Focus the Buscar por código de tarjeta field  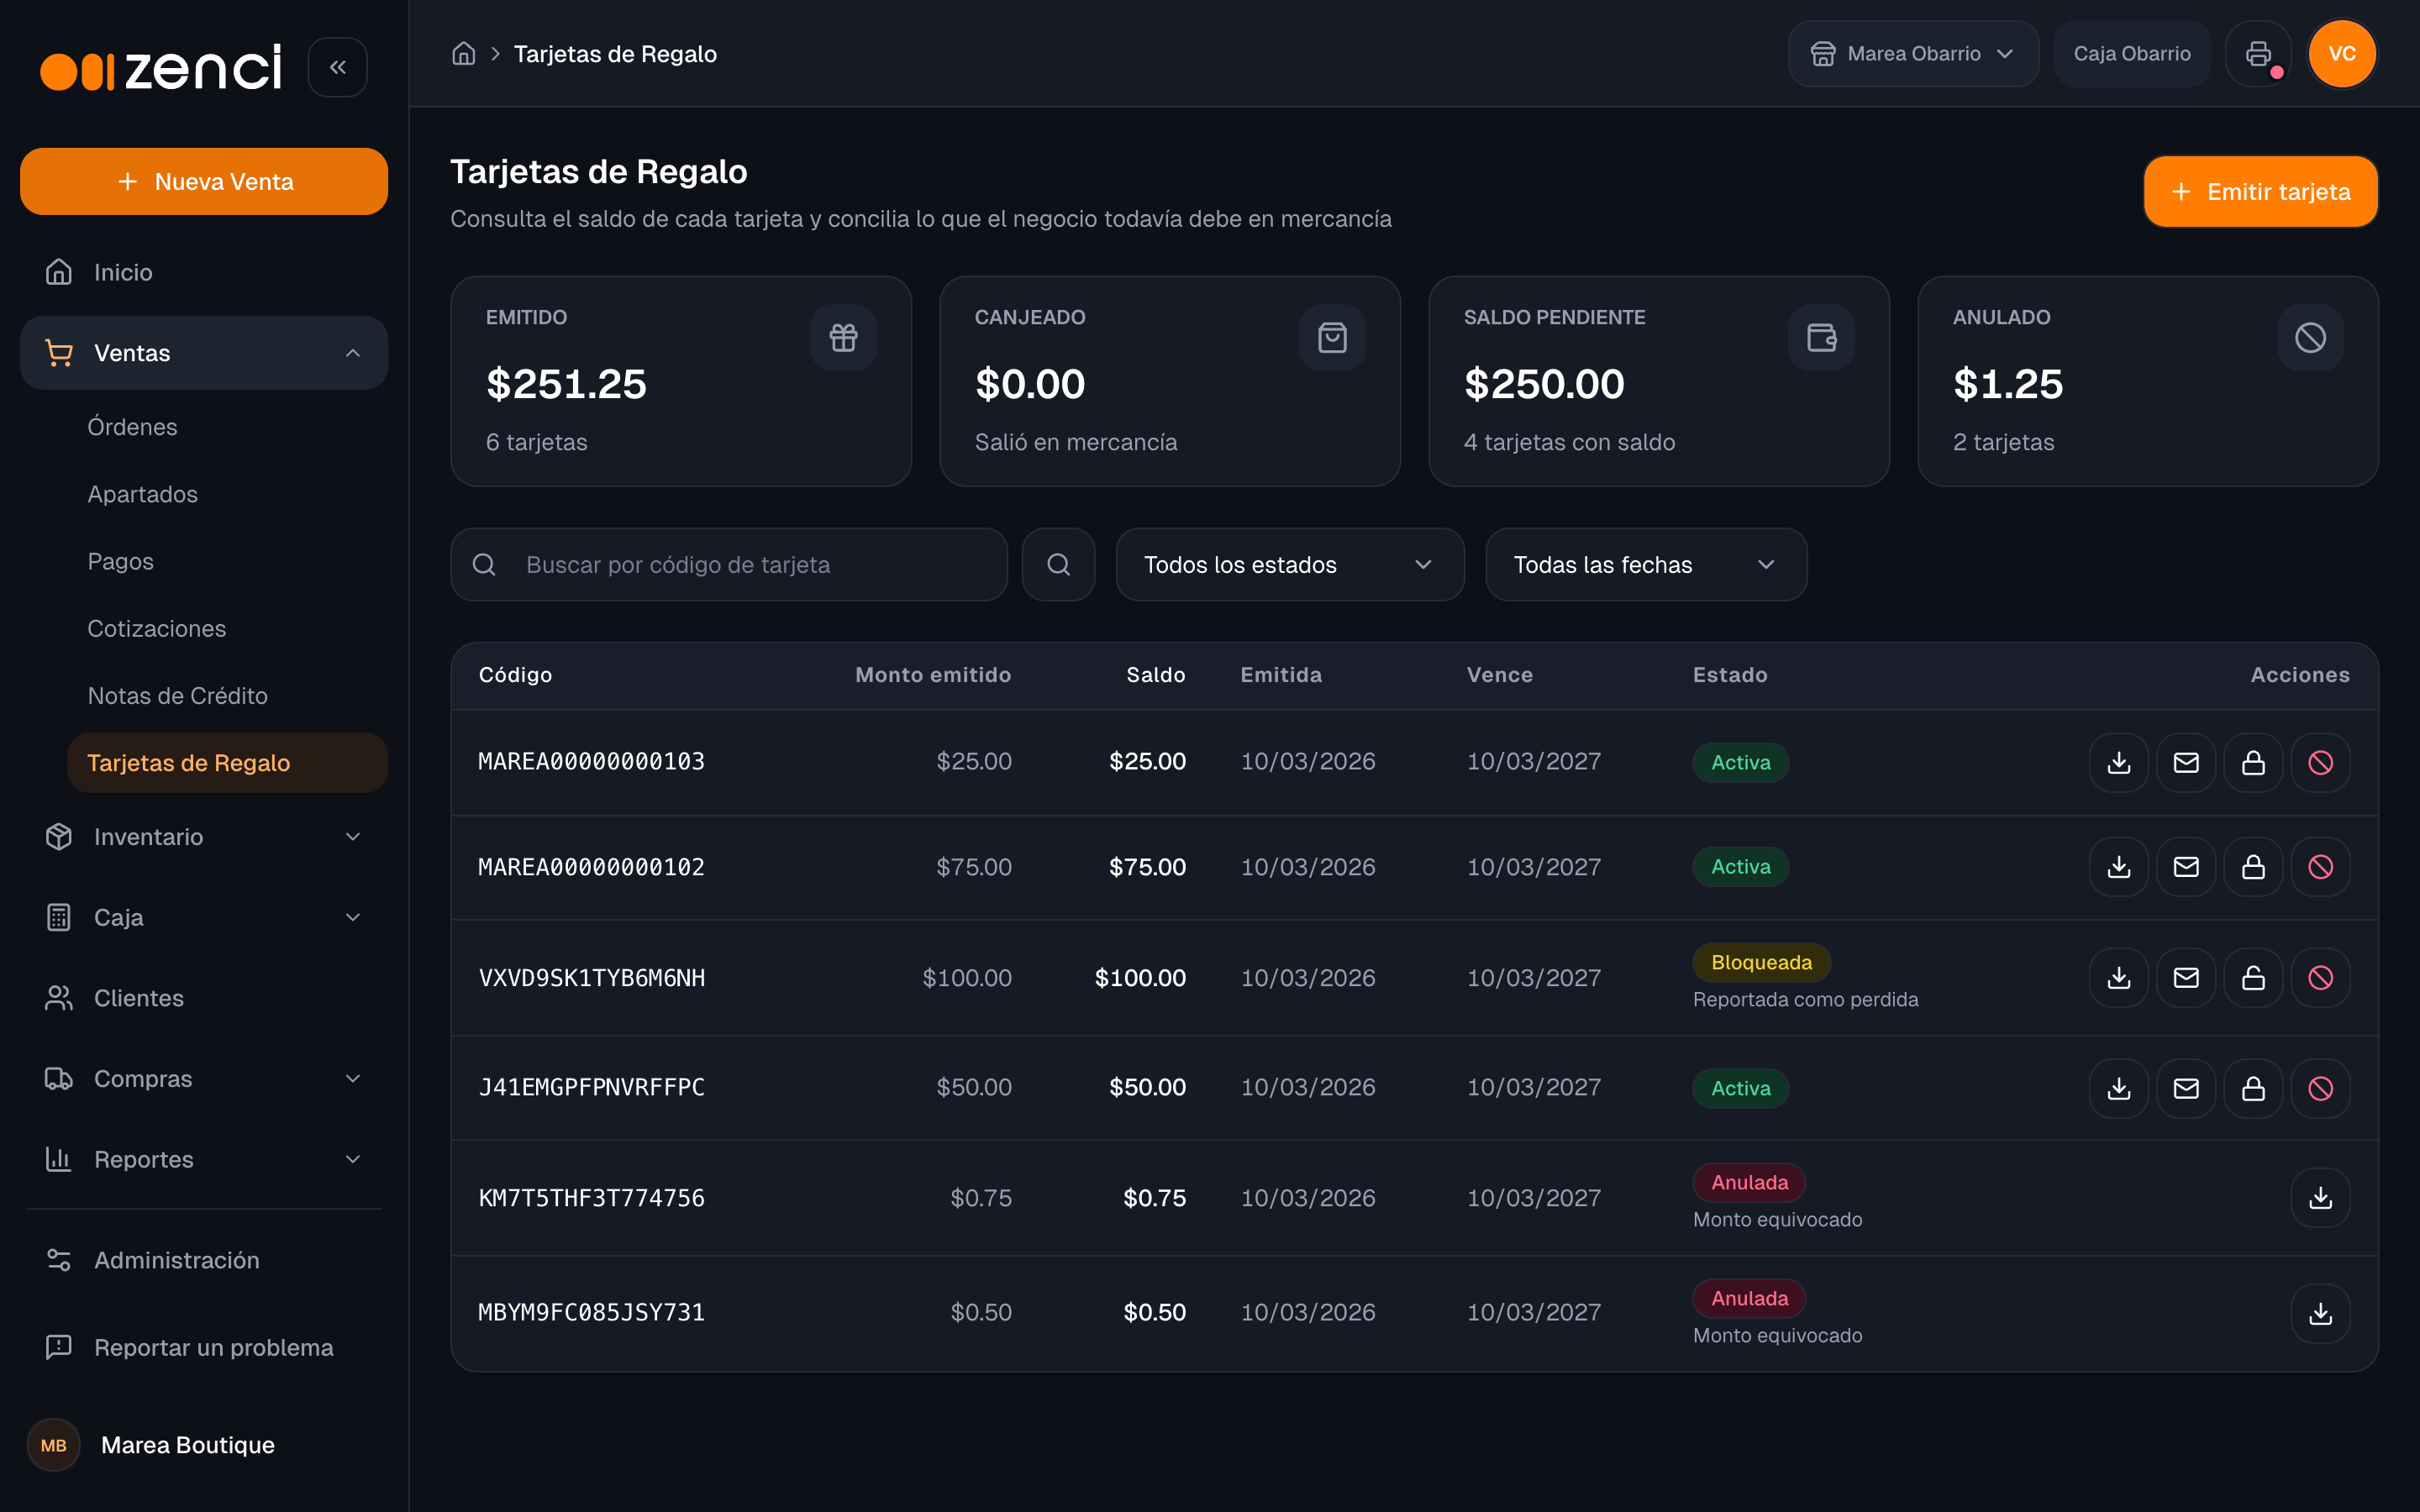pyautogui.click(x=728, y=565)
